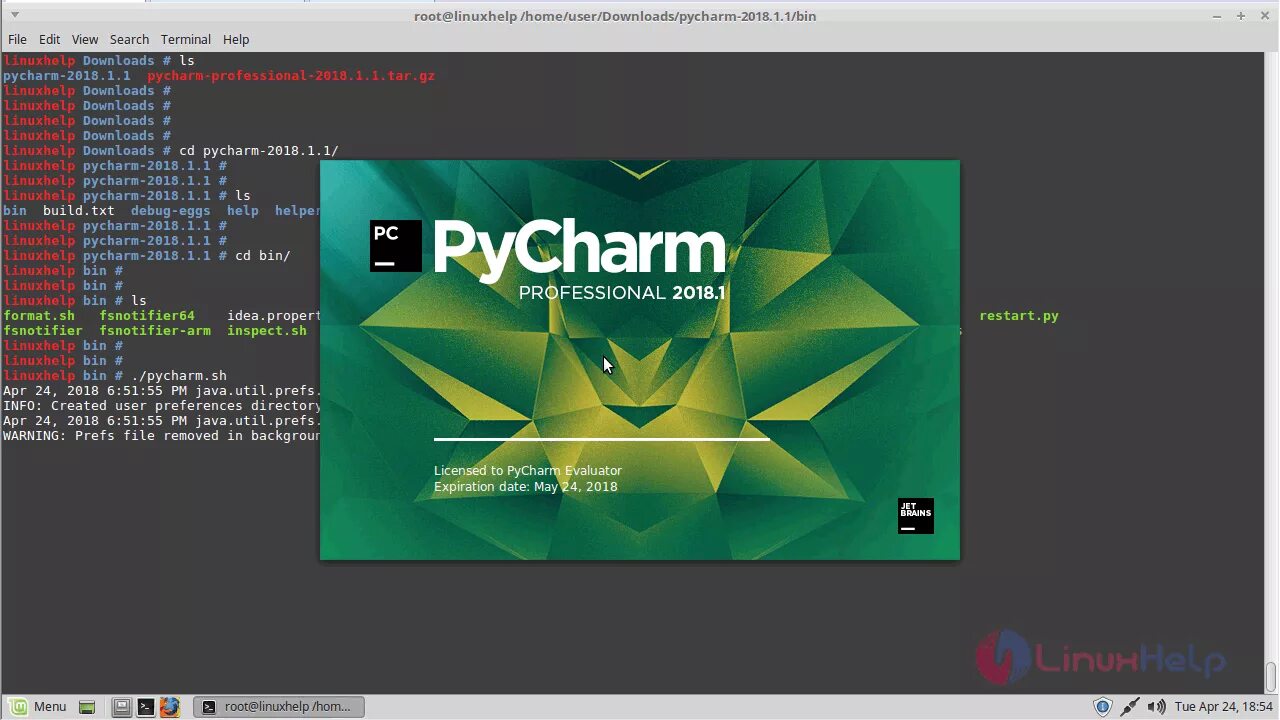Click the 'restart.py' file name
Screen dimensions: 1280x720
pyautogui.click(x=1019, y=316)
